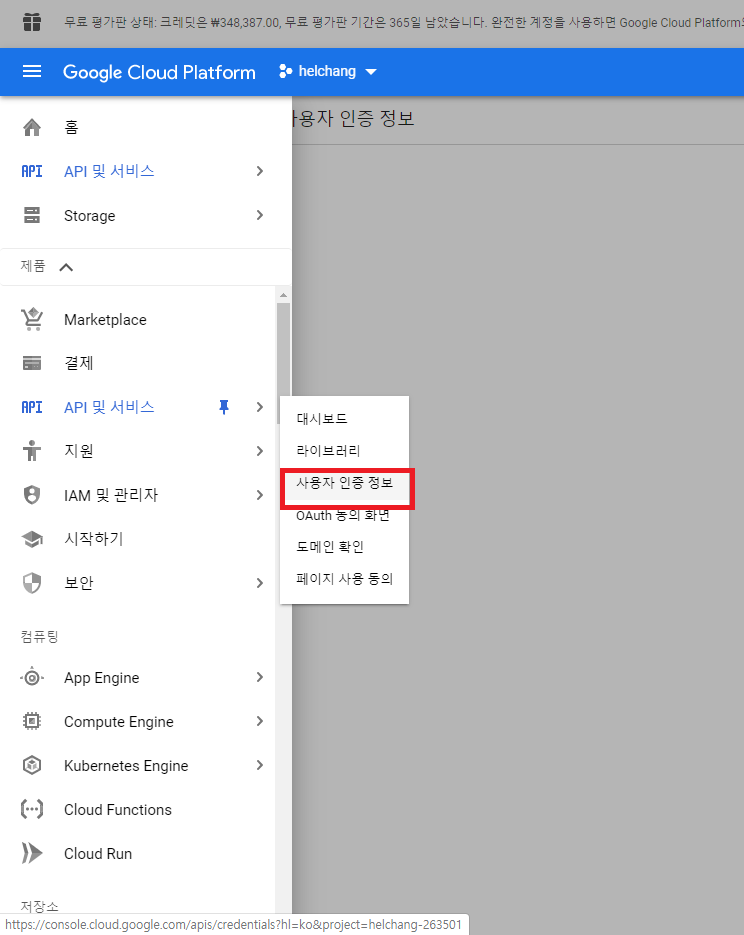
Task: Click the Compute Engine chip icon
Action: 32,722
